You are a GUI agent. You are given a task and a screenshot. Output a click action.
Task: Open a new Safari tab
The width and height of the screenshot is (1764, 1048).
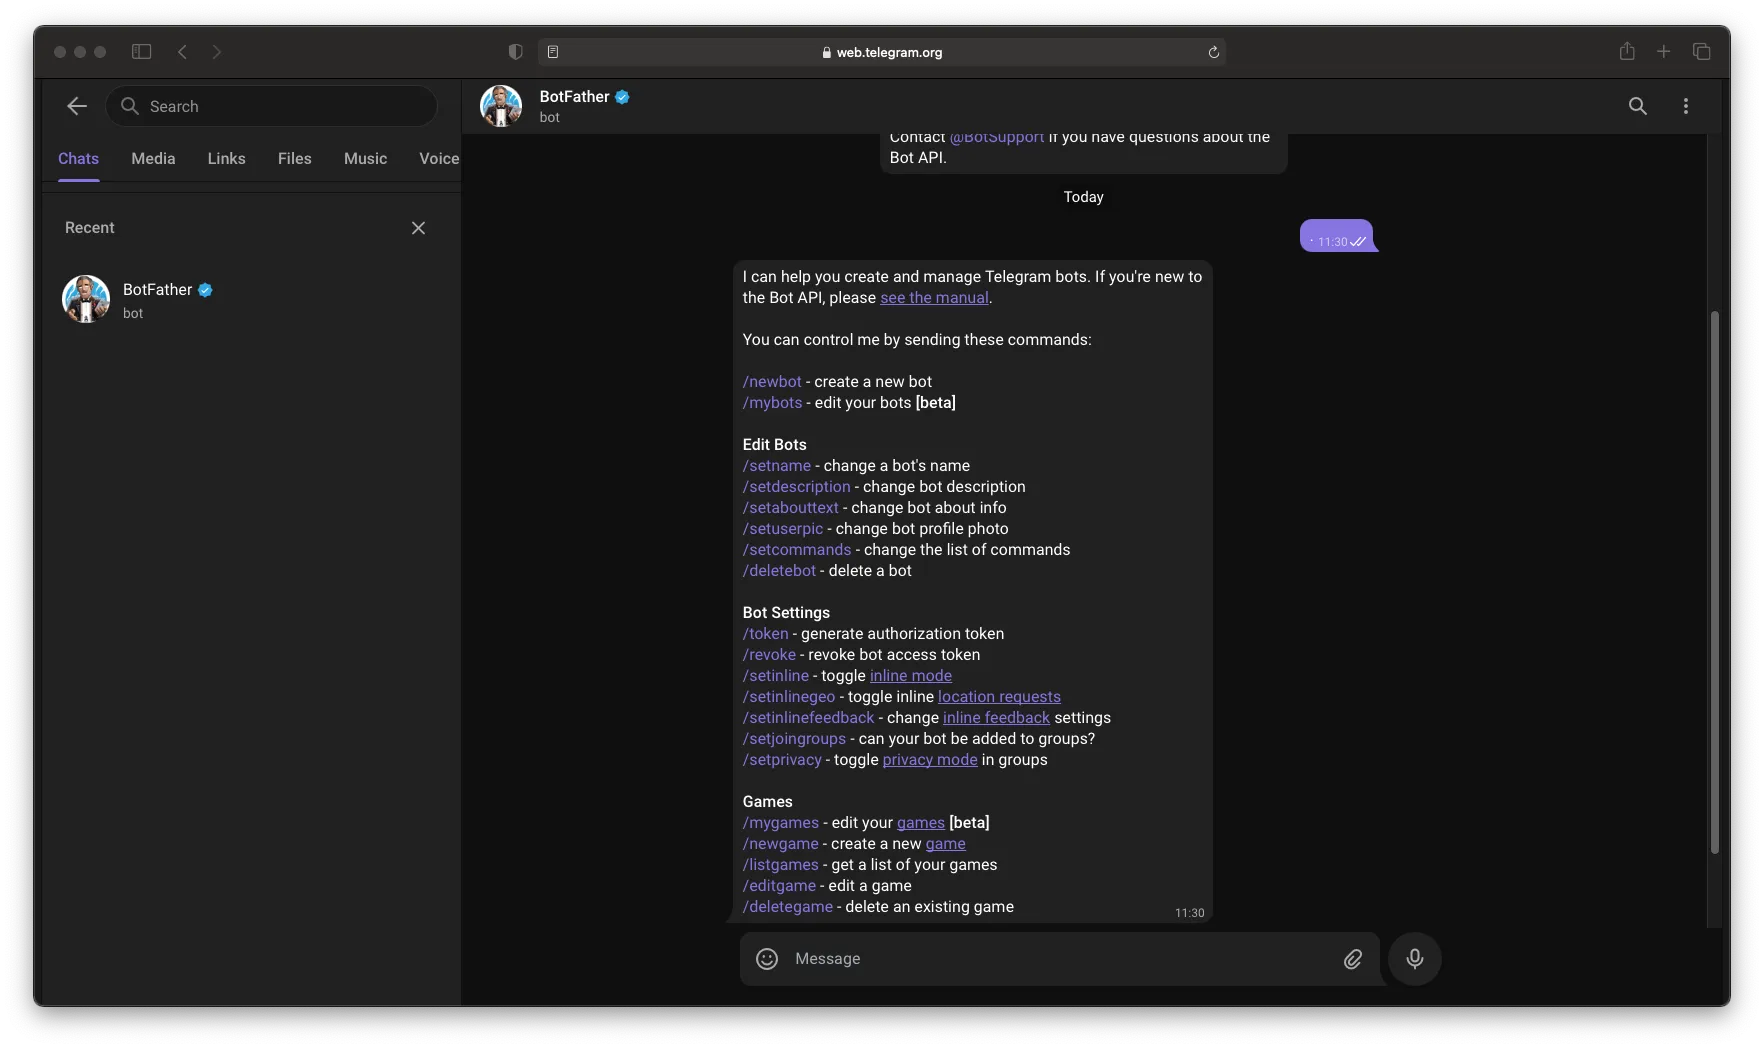coord(1664,52)
